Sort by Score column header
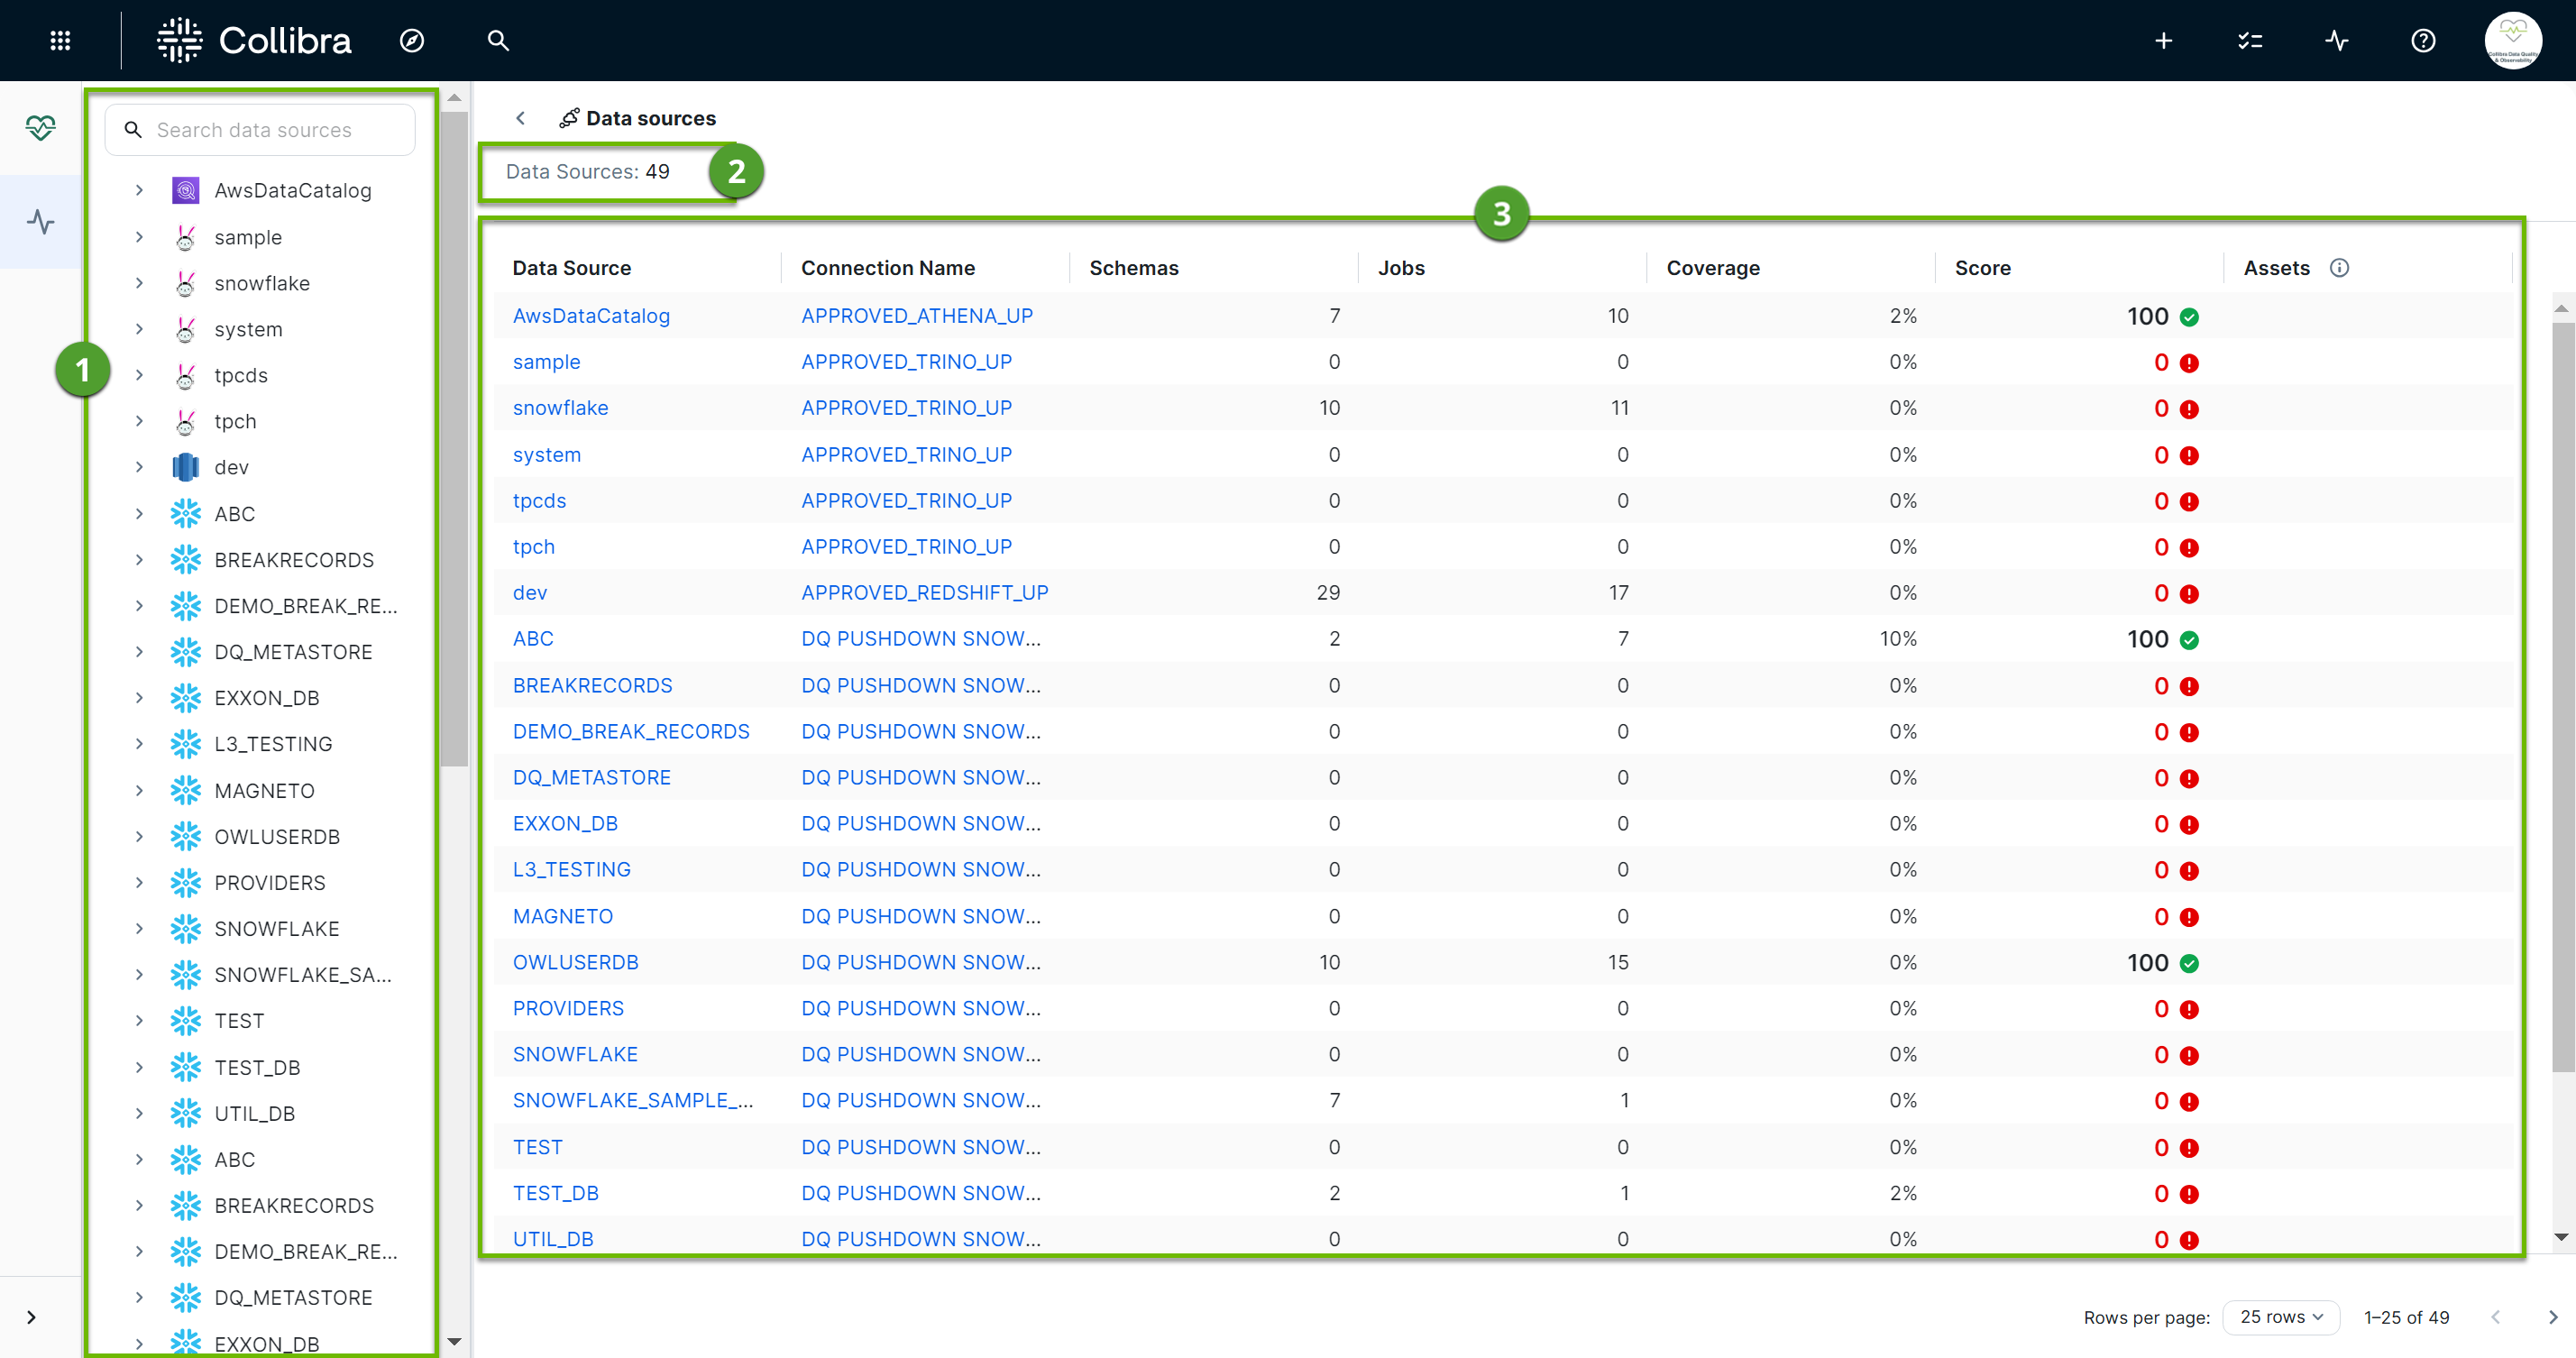Screen dimensions: 2576x1358 coord(1983,268)
